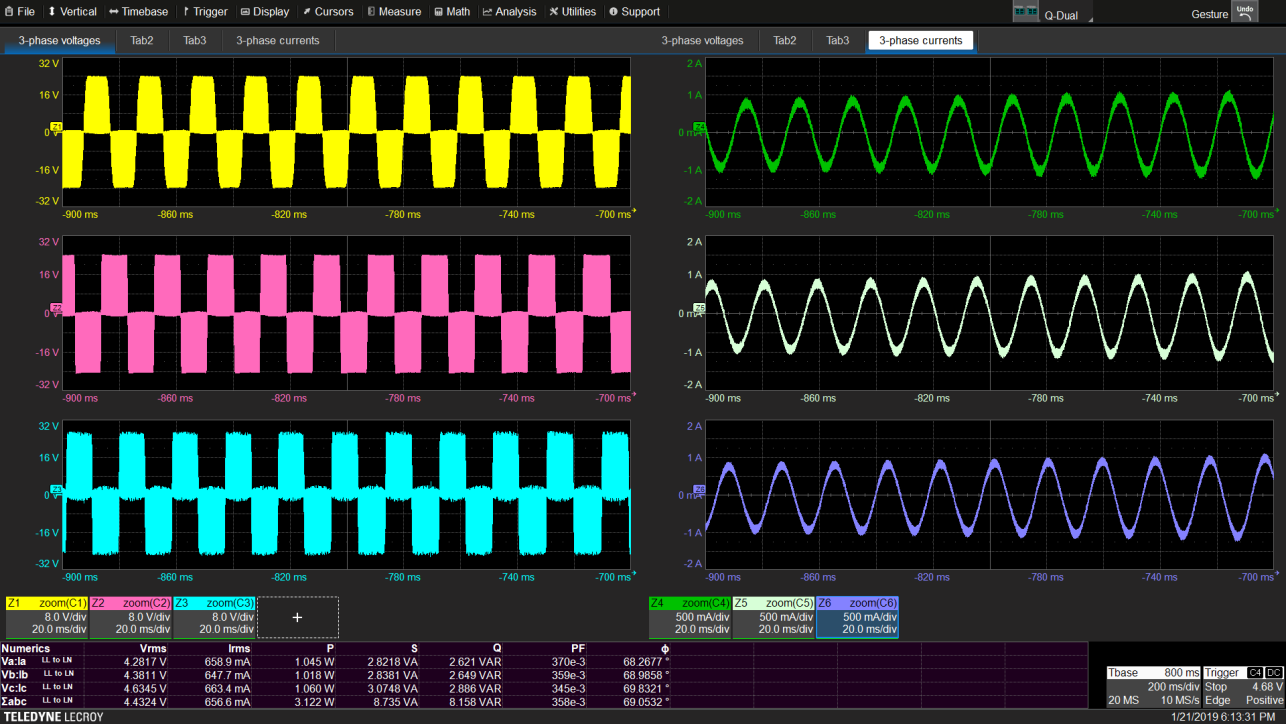Viewport: 1286px width, 724px height.
Task: Click the add new trace plus box
Action: click(297, 617)
